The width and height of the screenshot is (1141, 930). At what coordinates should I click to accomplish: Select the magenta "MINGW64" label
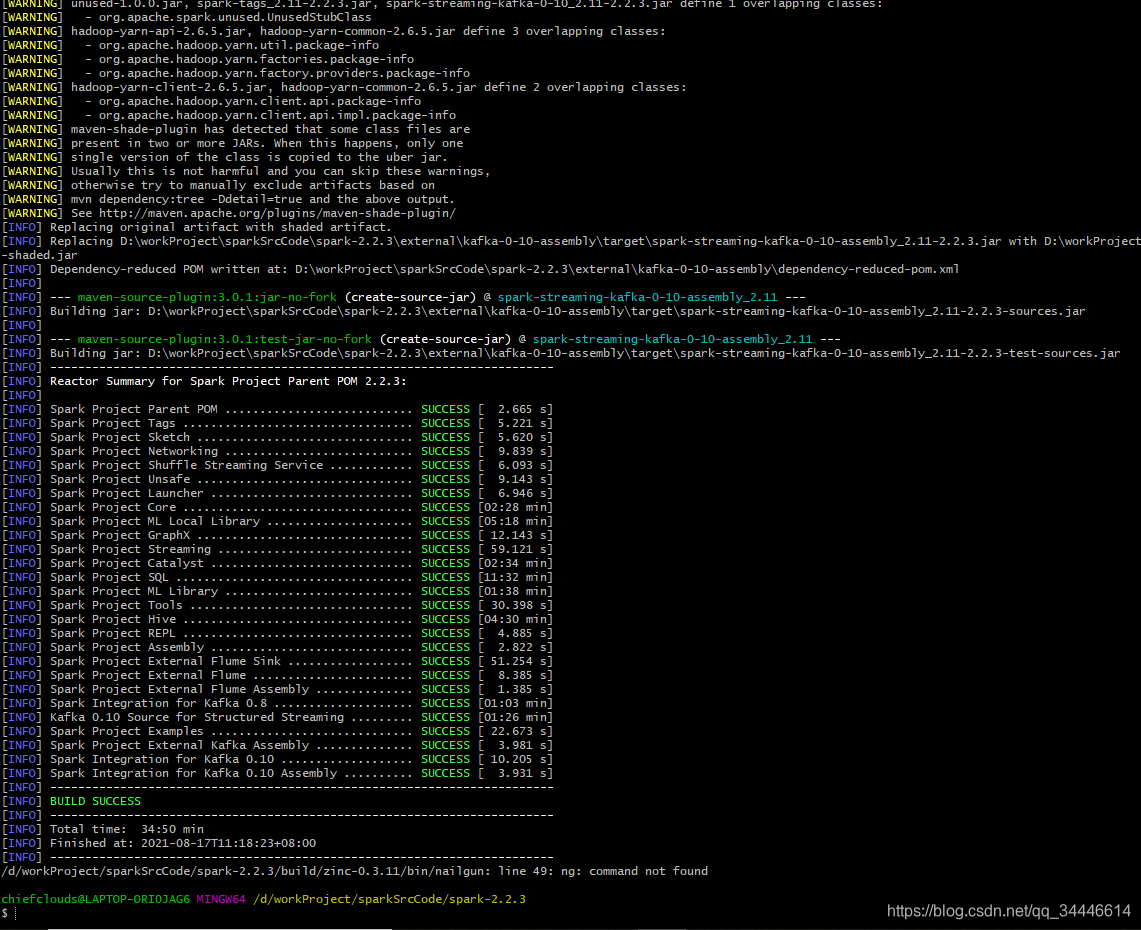point(221,899)
